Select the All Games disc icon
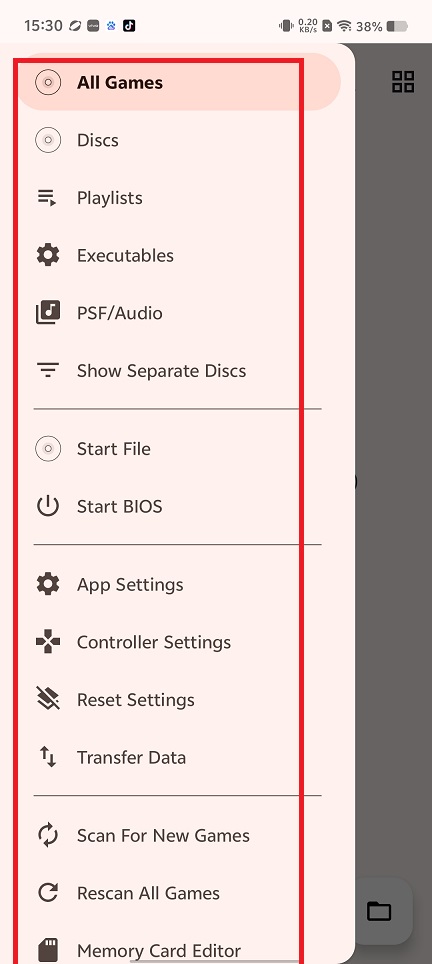Screen dimensions: 432x964 [48, 82]
